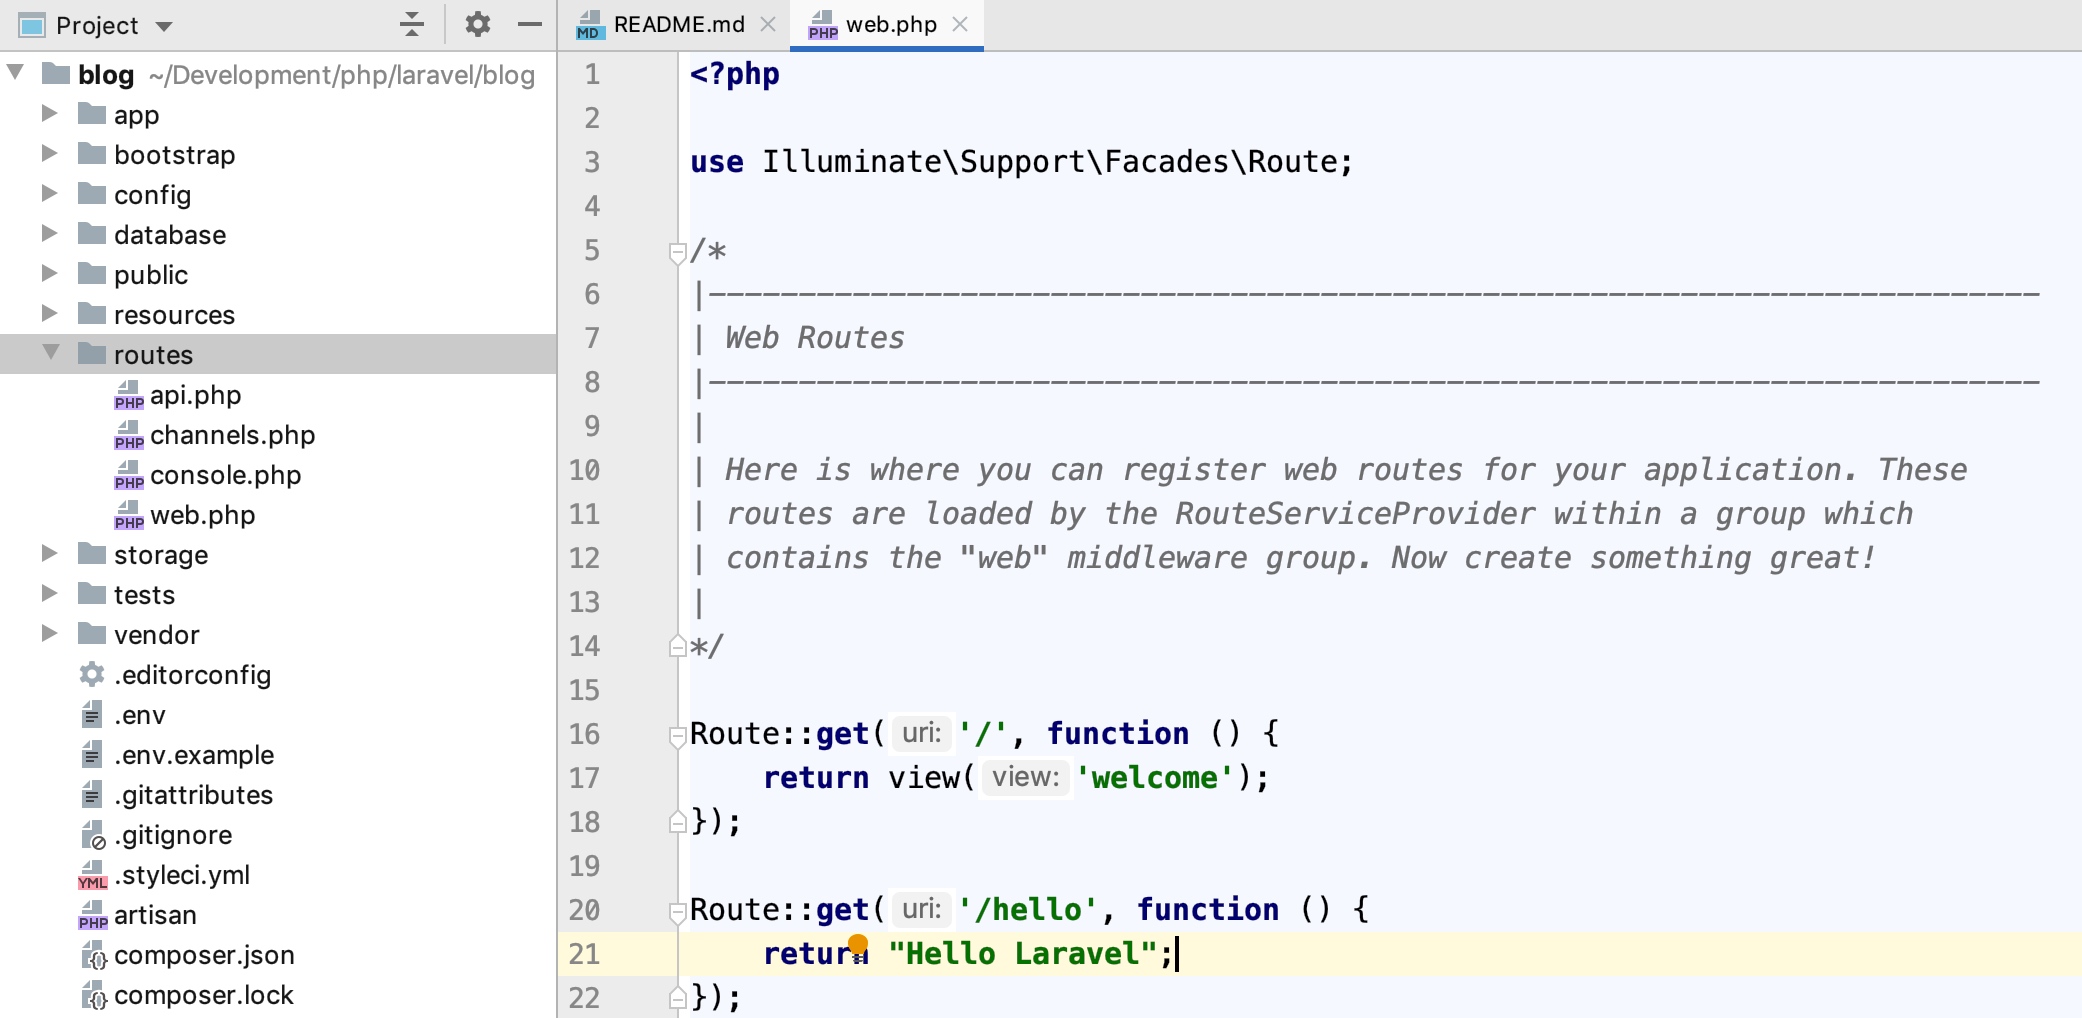Click the console.php PHP file icon
The height and width of the screenshot is (1018, 2082).
pos(129,475)
